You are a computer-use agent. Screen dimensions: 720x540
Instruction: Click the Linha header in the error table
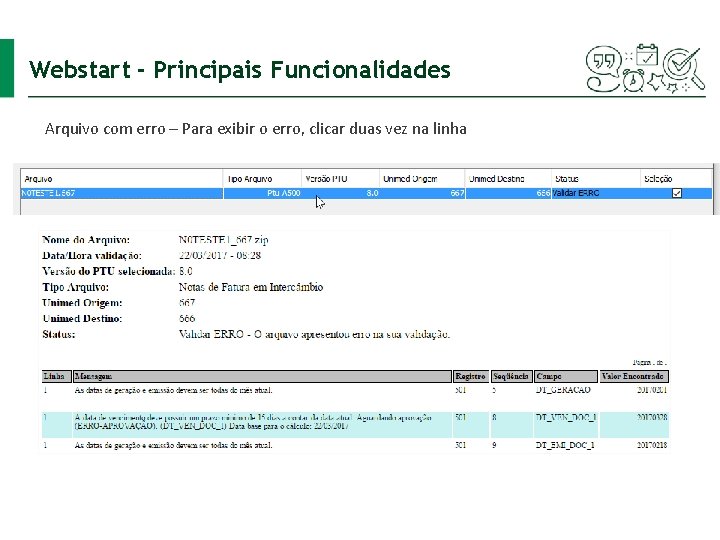point(56,377)
